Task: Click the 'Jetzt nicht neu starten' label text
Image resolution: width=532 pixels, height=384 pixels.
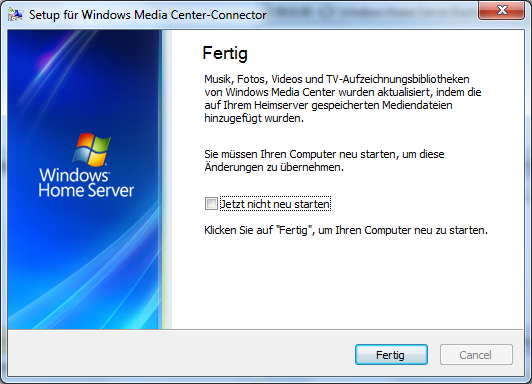Action: click(x=275, y=204)
